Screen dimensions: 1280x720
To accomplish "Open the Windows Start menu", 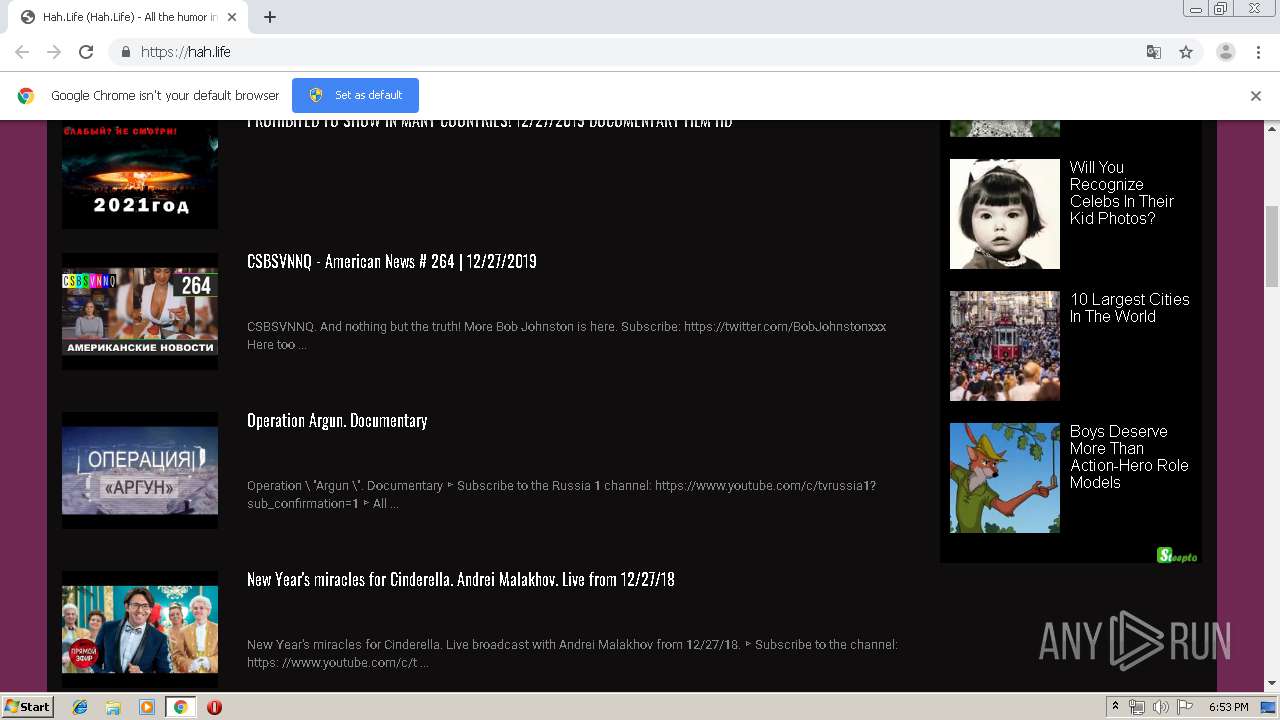I will (28, 707).
